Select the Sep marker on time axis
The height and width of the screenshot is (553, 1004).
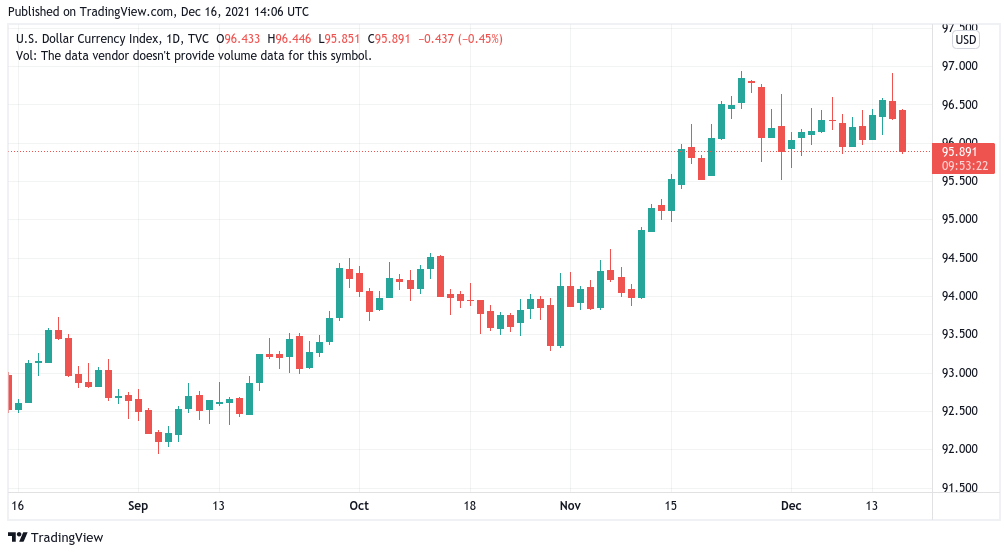(138, 506)
